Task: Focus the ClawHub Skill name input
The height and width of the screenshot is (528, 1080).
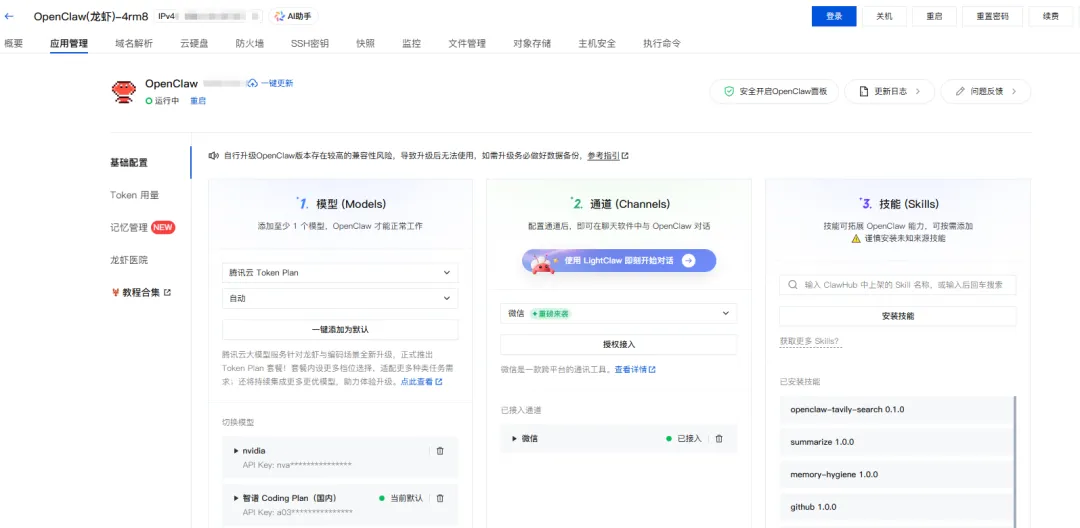Action: [898, 284]
